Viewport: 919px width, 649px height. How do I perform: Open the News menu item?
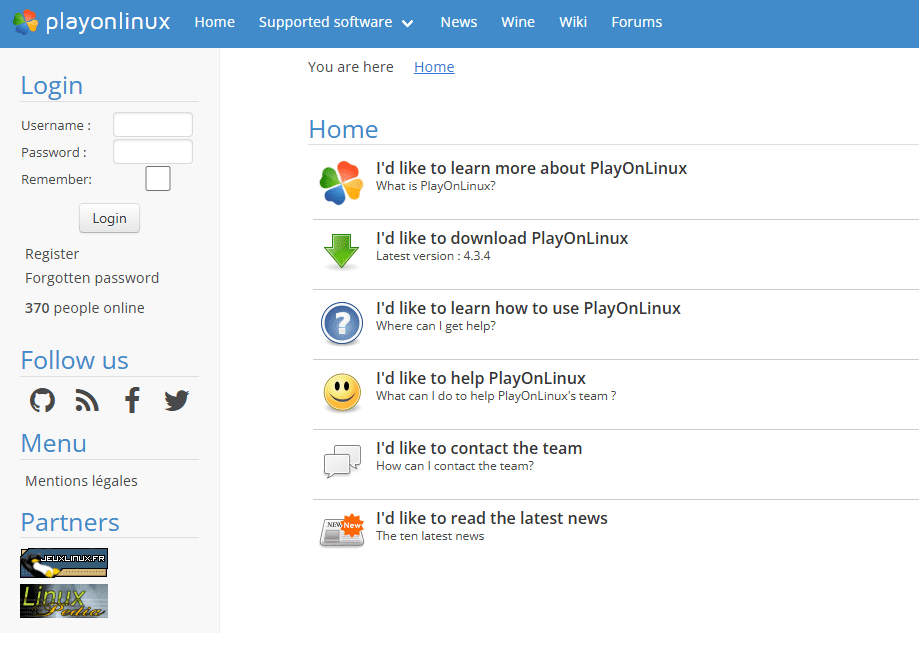(x=458, y=21)
